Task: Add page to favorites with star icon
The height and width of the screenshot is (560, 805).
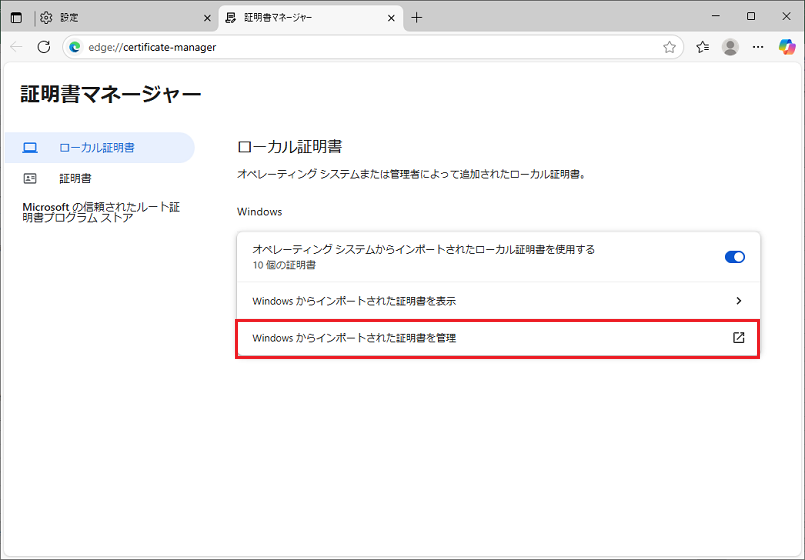Action: (669, 47)
